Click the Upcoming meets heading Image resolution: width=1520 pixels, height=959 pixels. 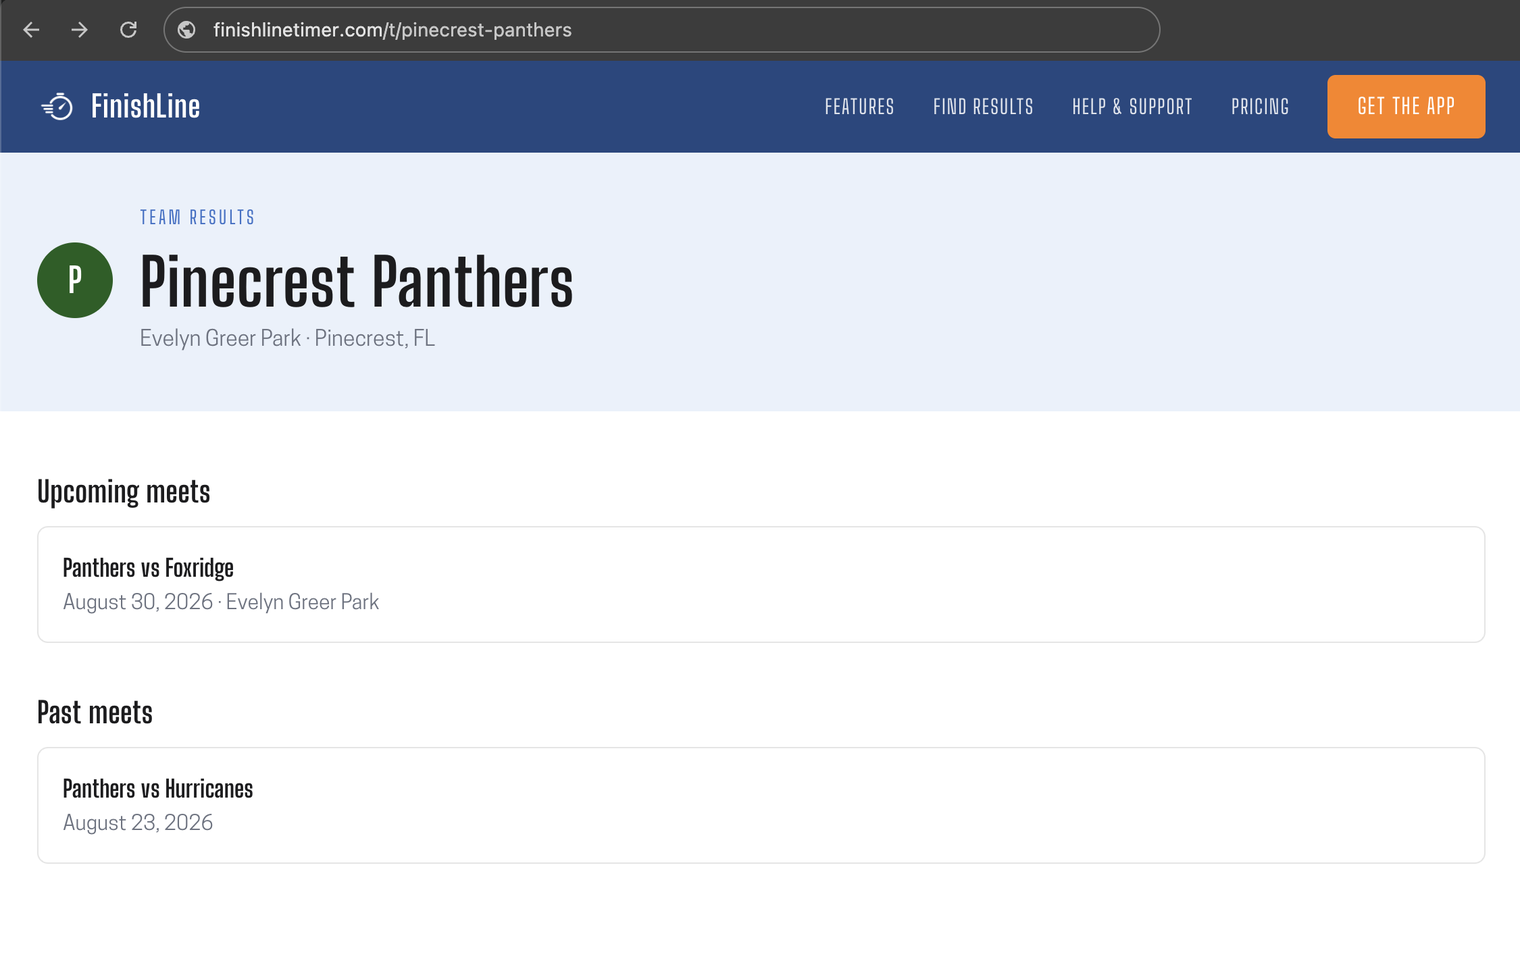click(x=124, y=492)
